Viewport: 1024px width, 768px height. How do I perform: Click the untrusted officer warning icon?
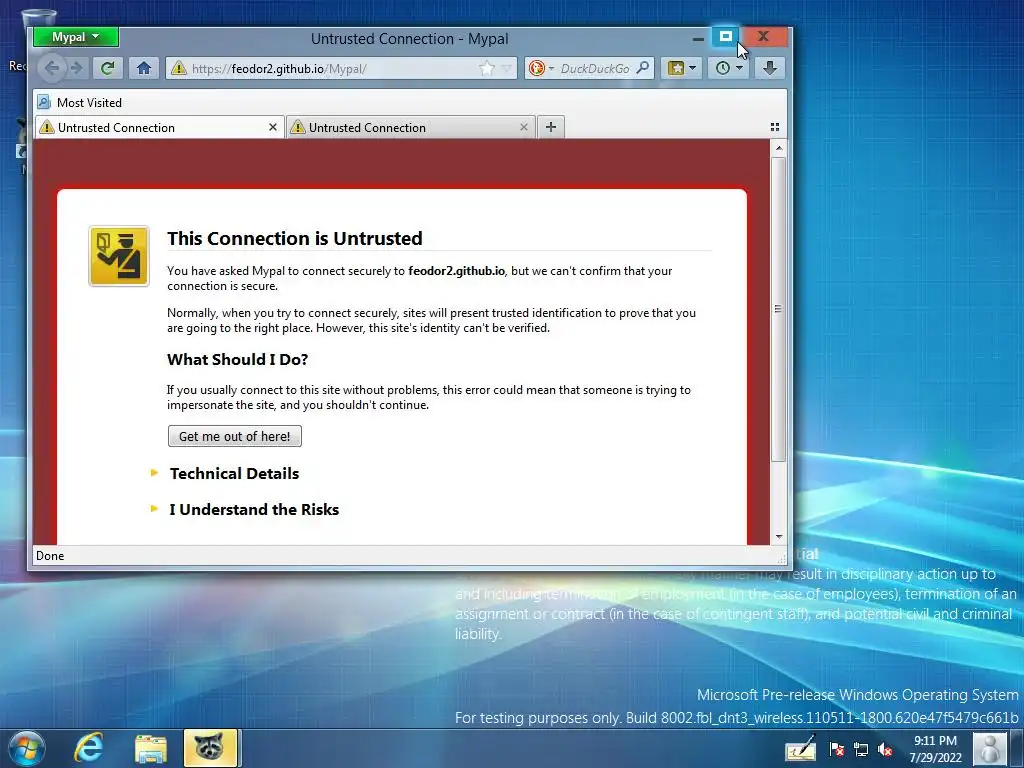tap(119, 256)
